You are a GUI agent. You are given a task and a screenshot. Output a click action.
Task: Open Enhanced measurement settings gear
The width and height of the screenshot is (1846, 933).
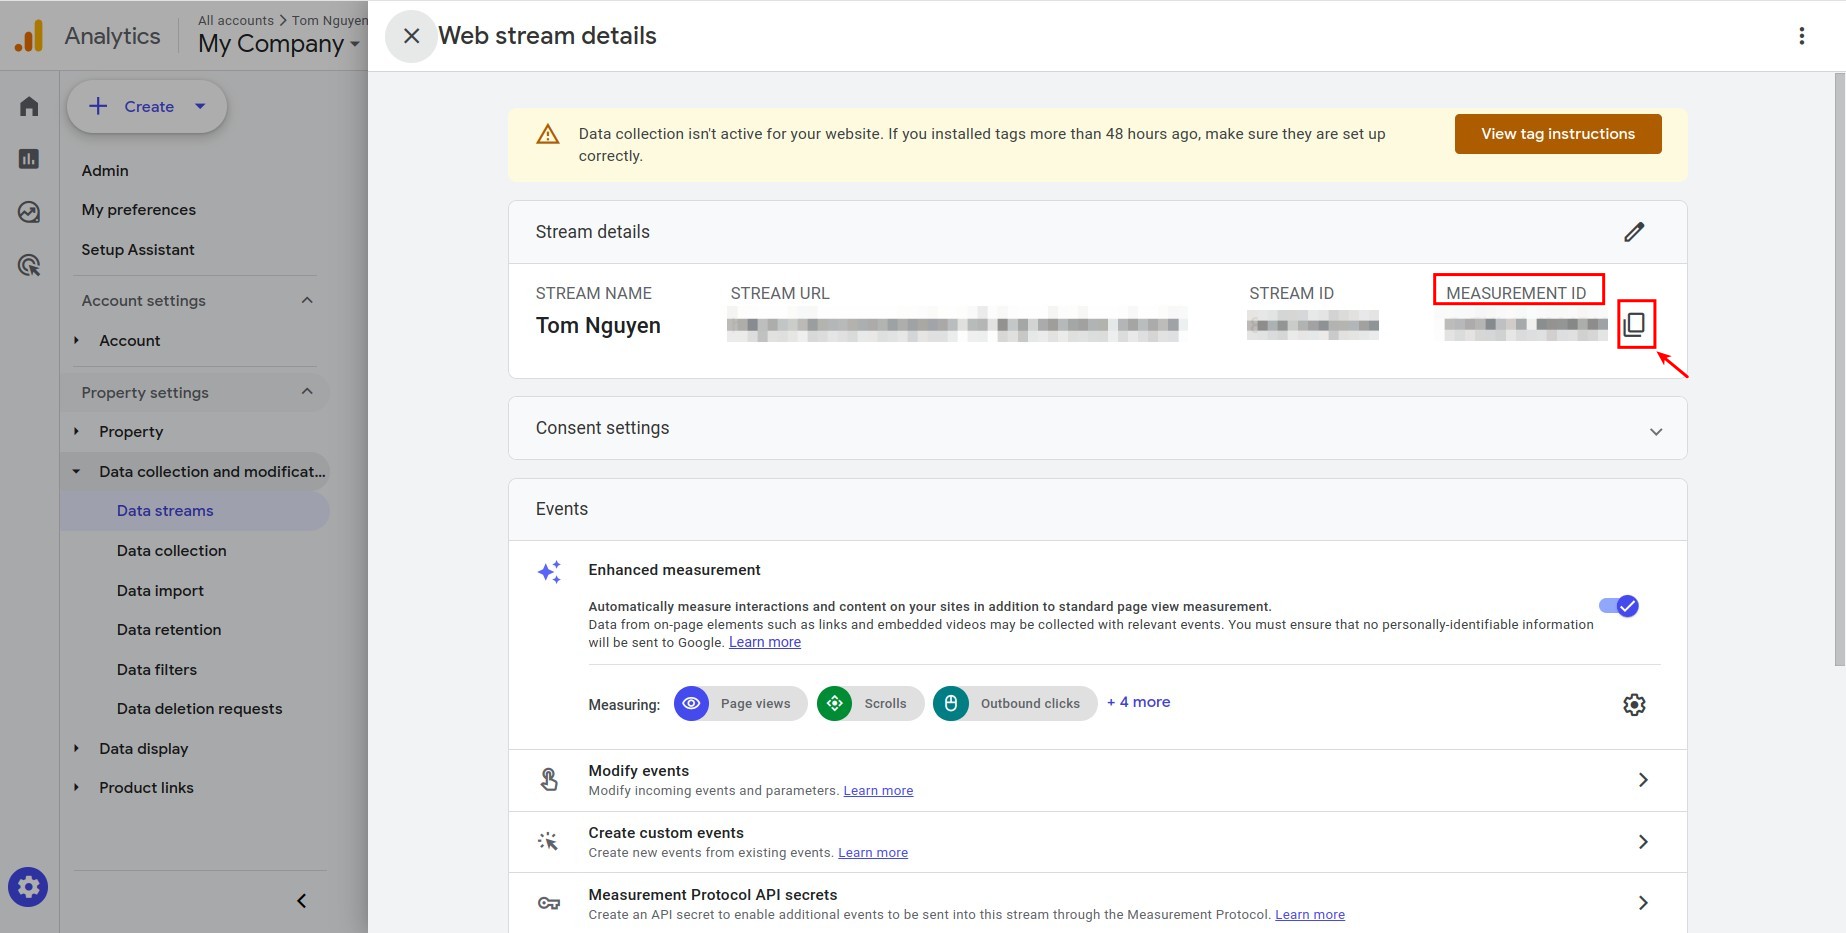coord(1634,705)
